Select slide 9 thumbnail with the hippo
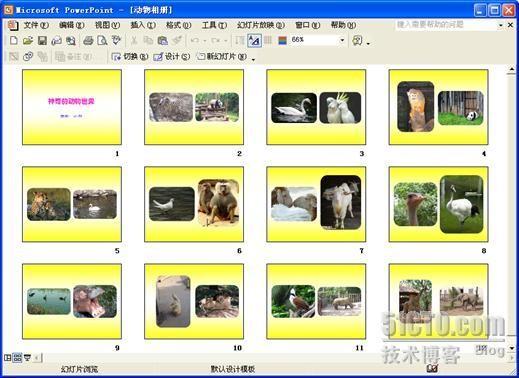Image resolution: width=519 pixels, height=378 pixels. pyautogui.click(x=72, y=302)
